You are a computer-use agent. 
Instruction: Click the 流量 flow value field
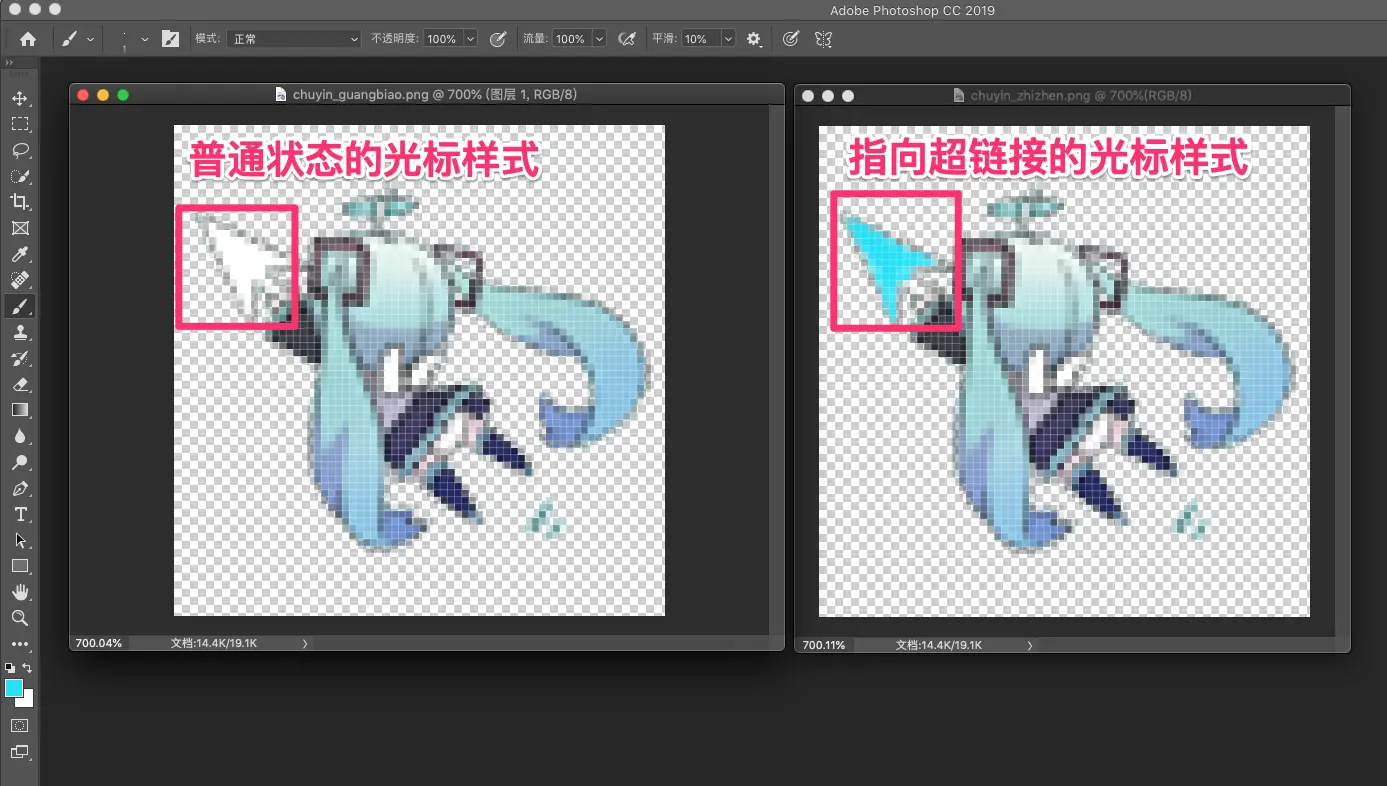[x=571, y=39]
